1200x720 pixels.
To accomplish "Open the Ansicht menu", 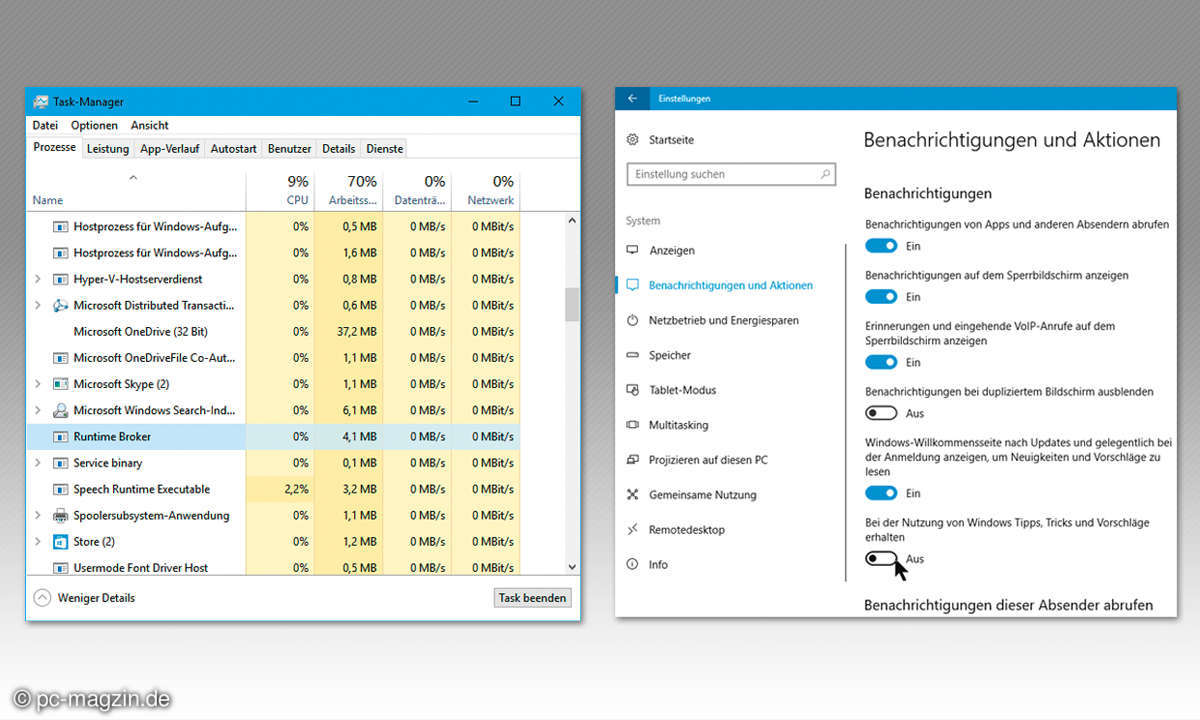I will (150, 125).
